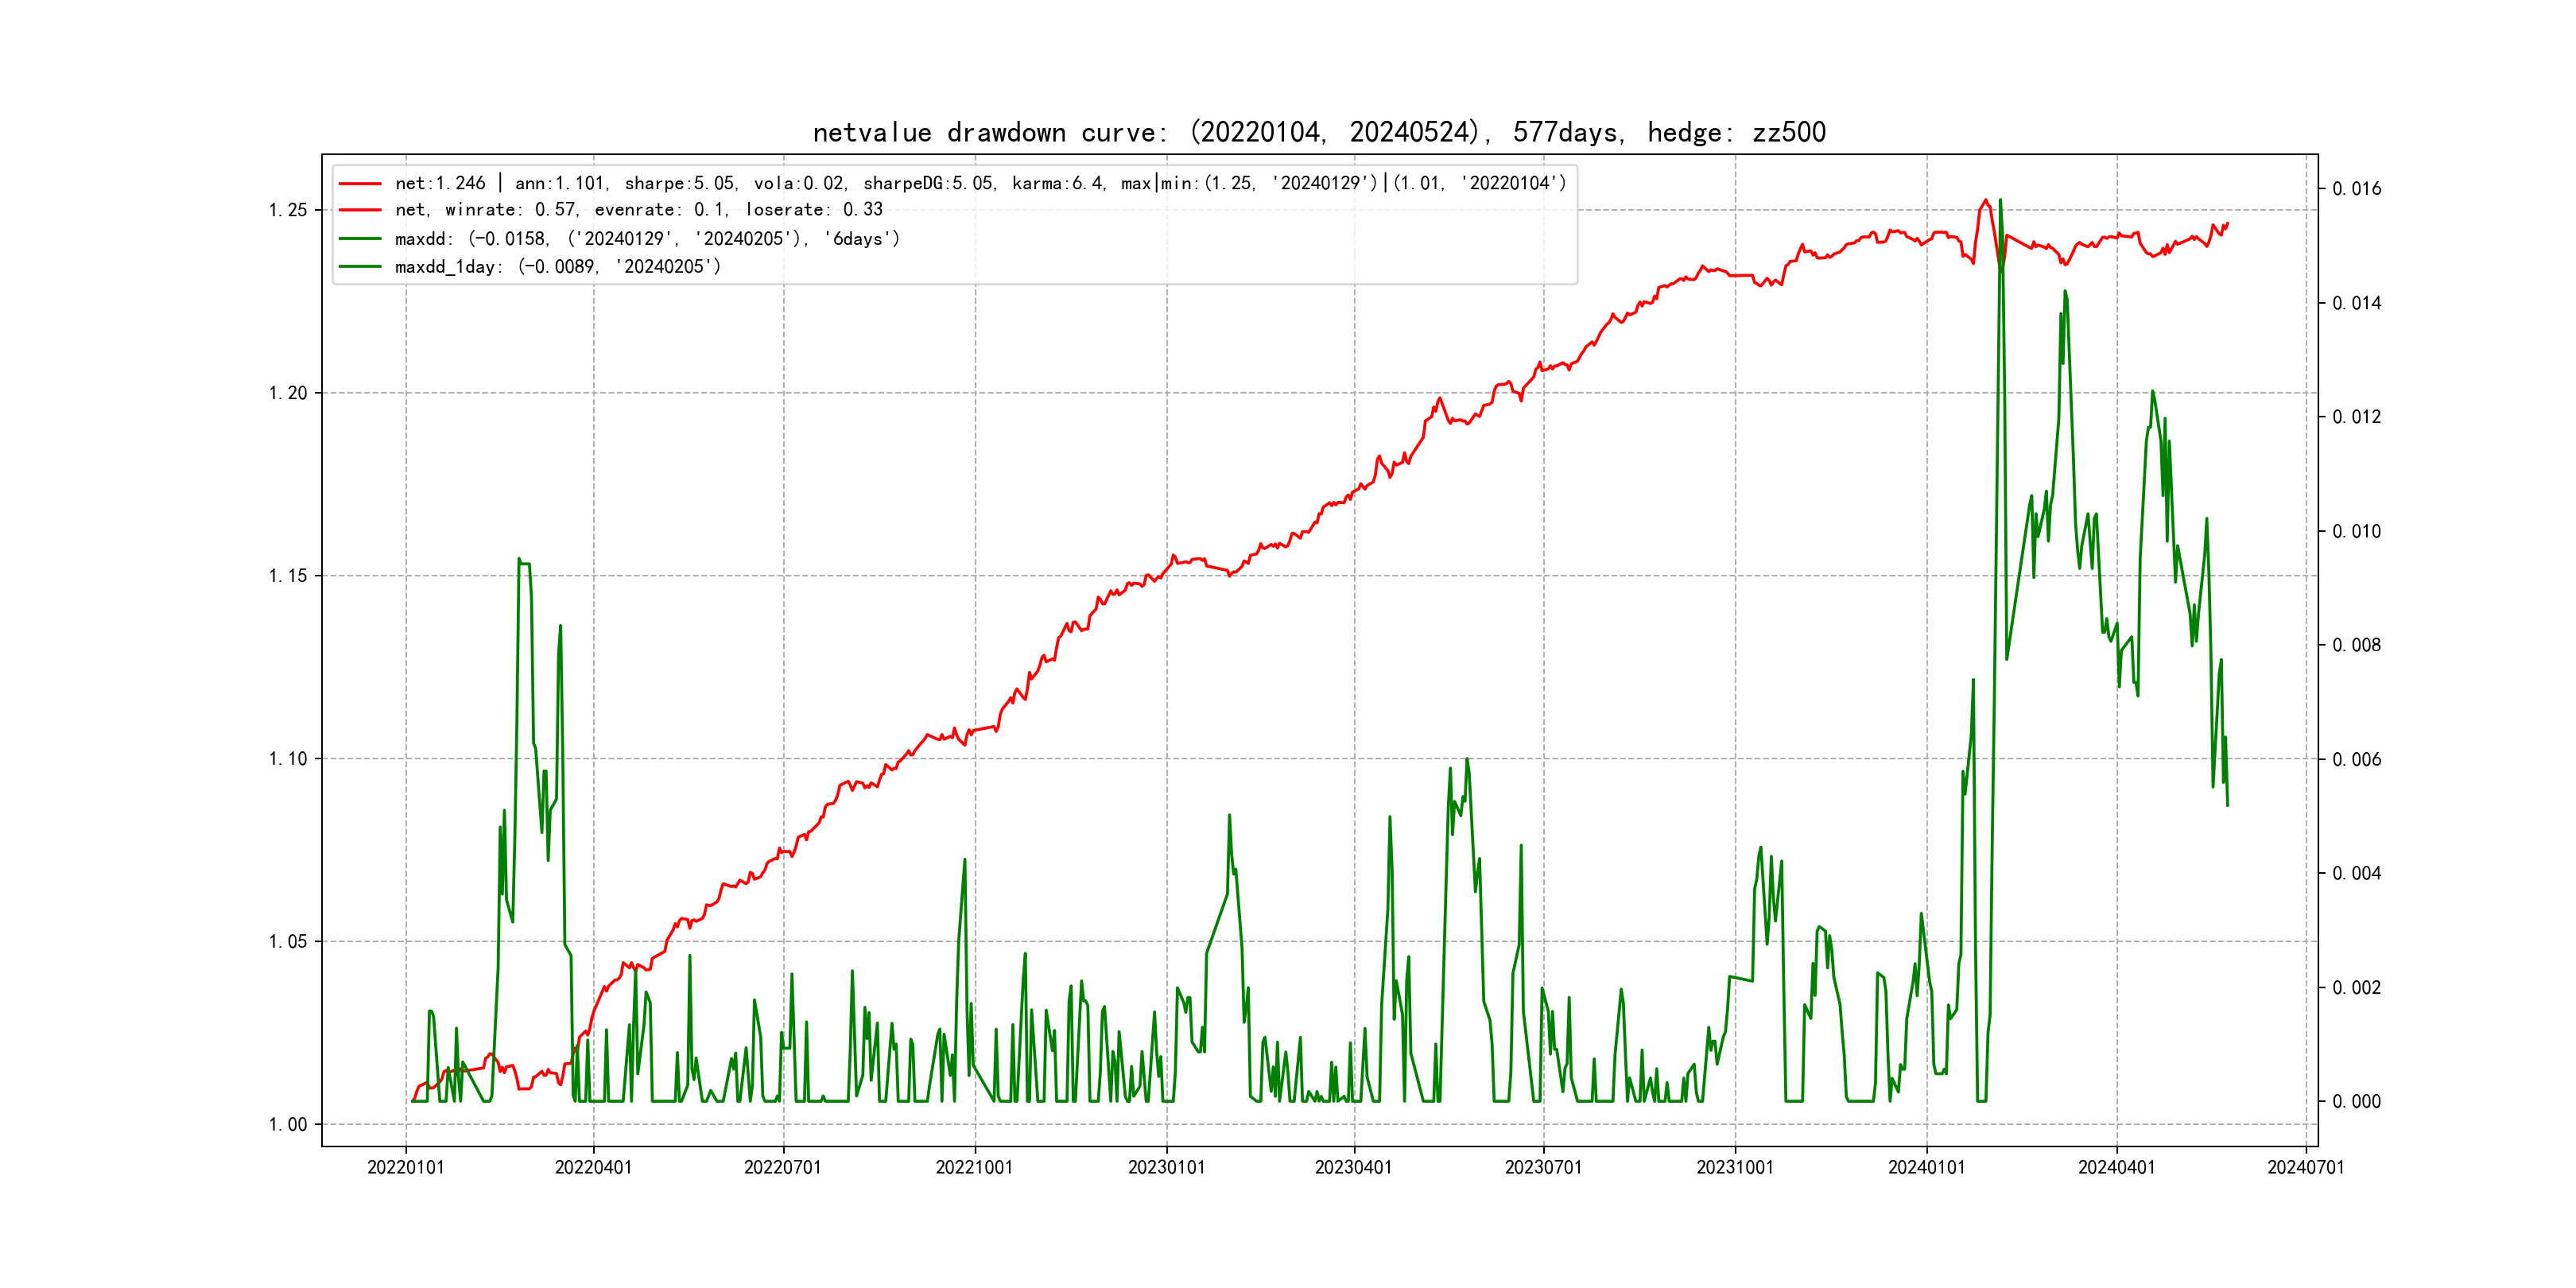Click the 1.00 left axis tick label

coord(288,1124)
